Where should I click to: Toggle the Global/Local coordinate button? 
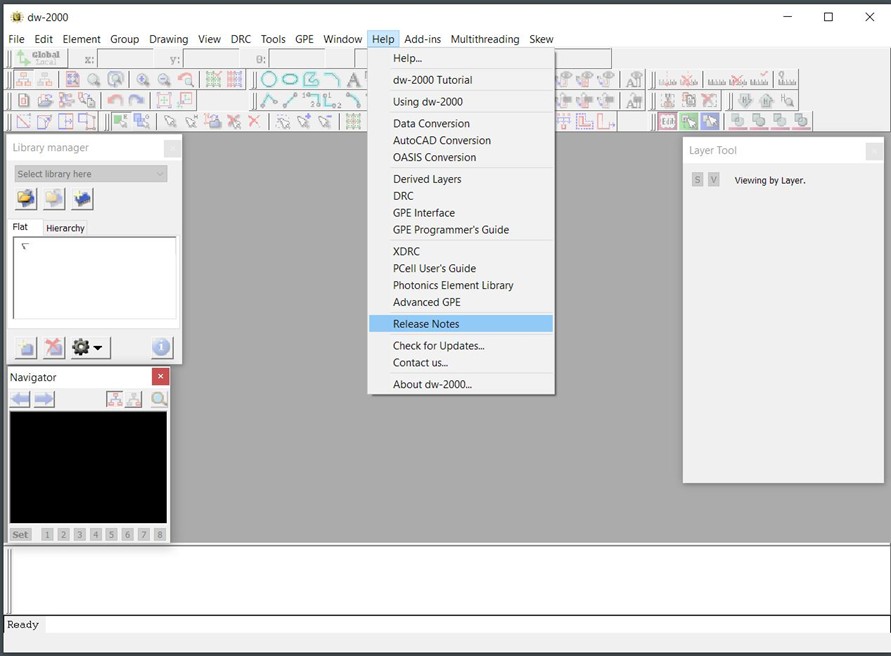40,58
